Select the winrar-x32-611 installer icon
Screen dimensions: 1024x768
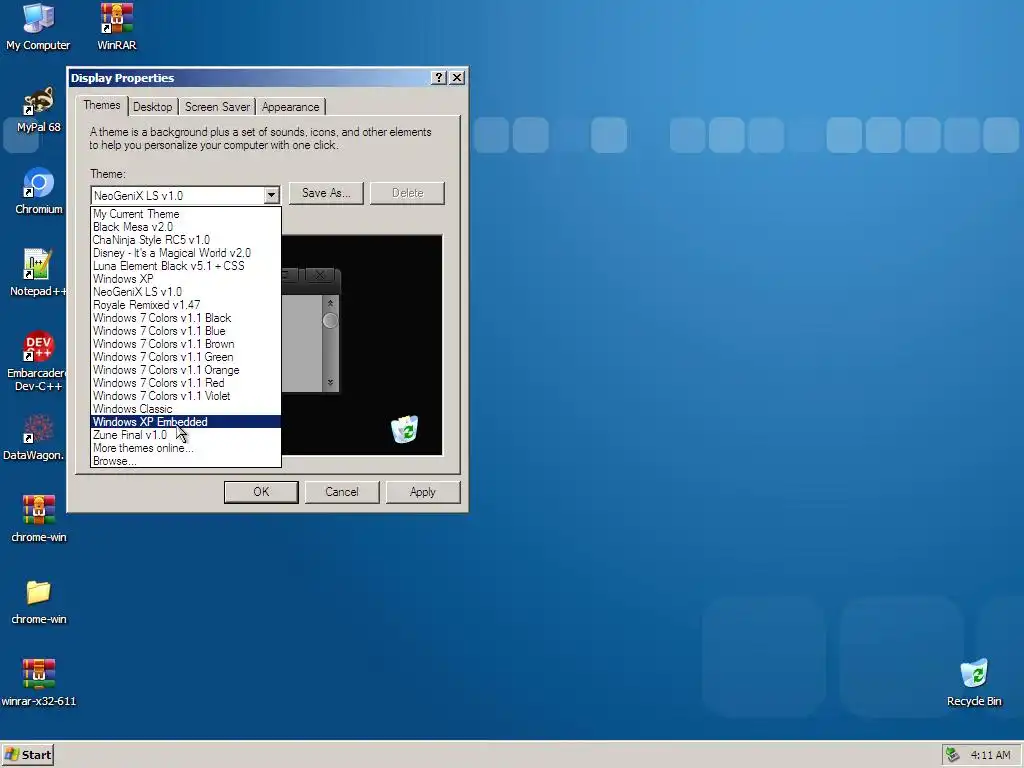point(39,683)
